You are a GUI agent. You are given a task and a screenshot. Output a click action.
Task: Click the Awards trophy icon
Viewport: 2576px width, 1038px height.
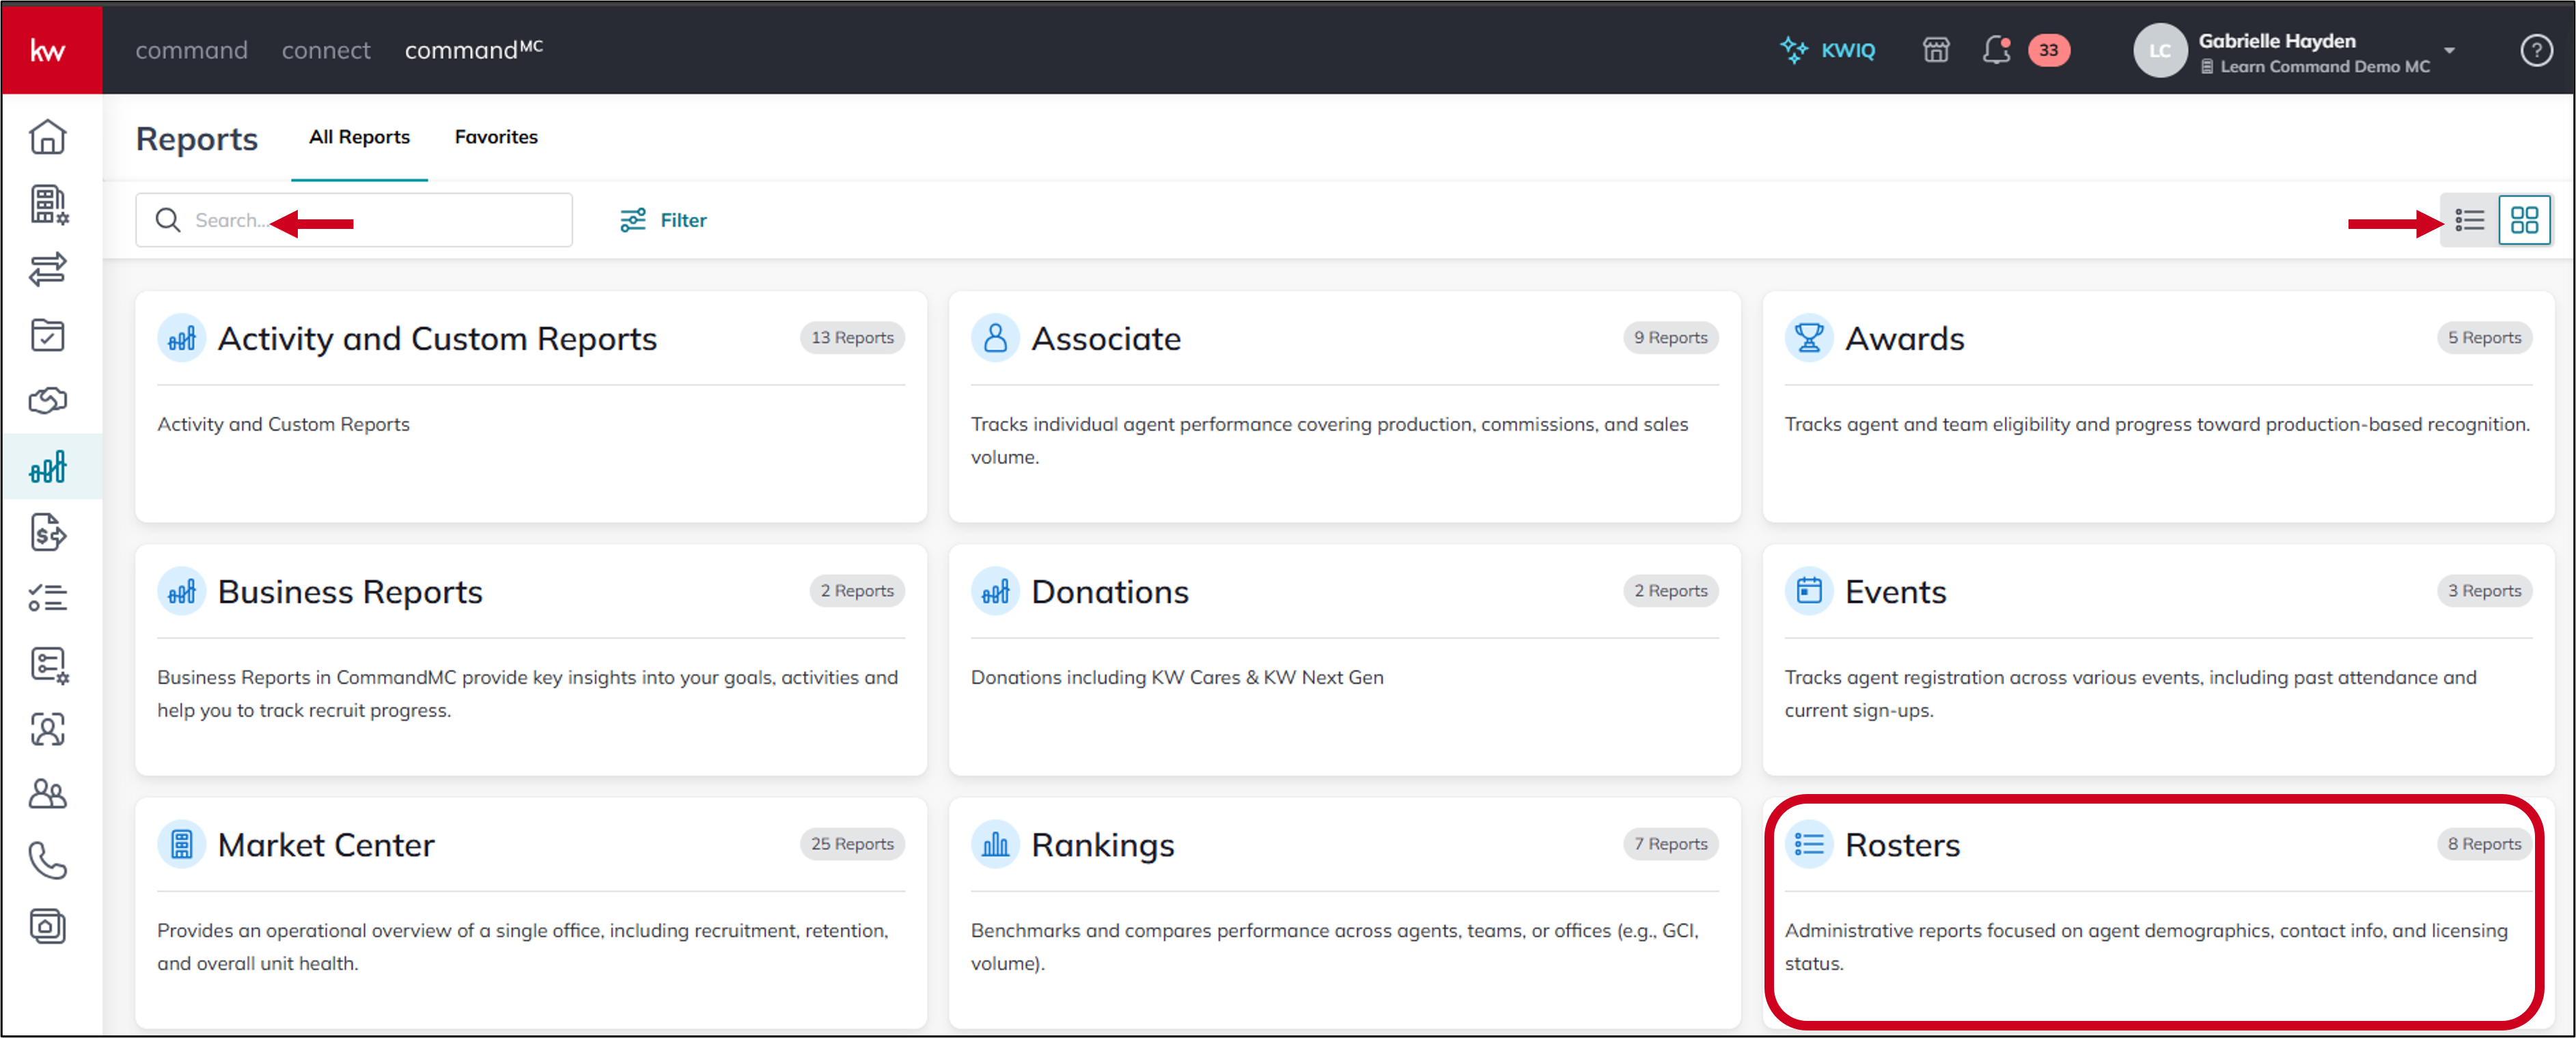(1809, 339)
